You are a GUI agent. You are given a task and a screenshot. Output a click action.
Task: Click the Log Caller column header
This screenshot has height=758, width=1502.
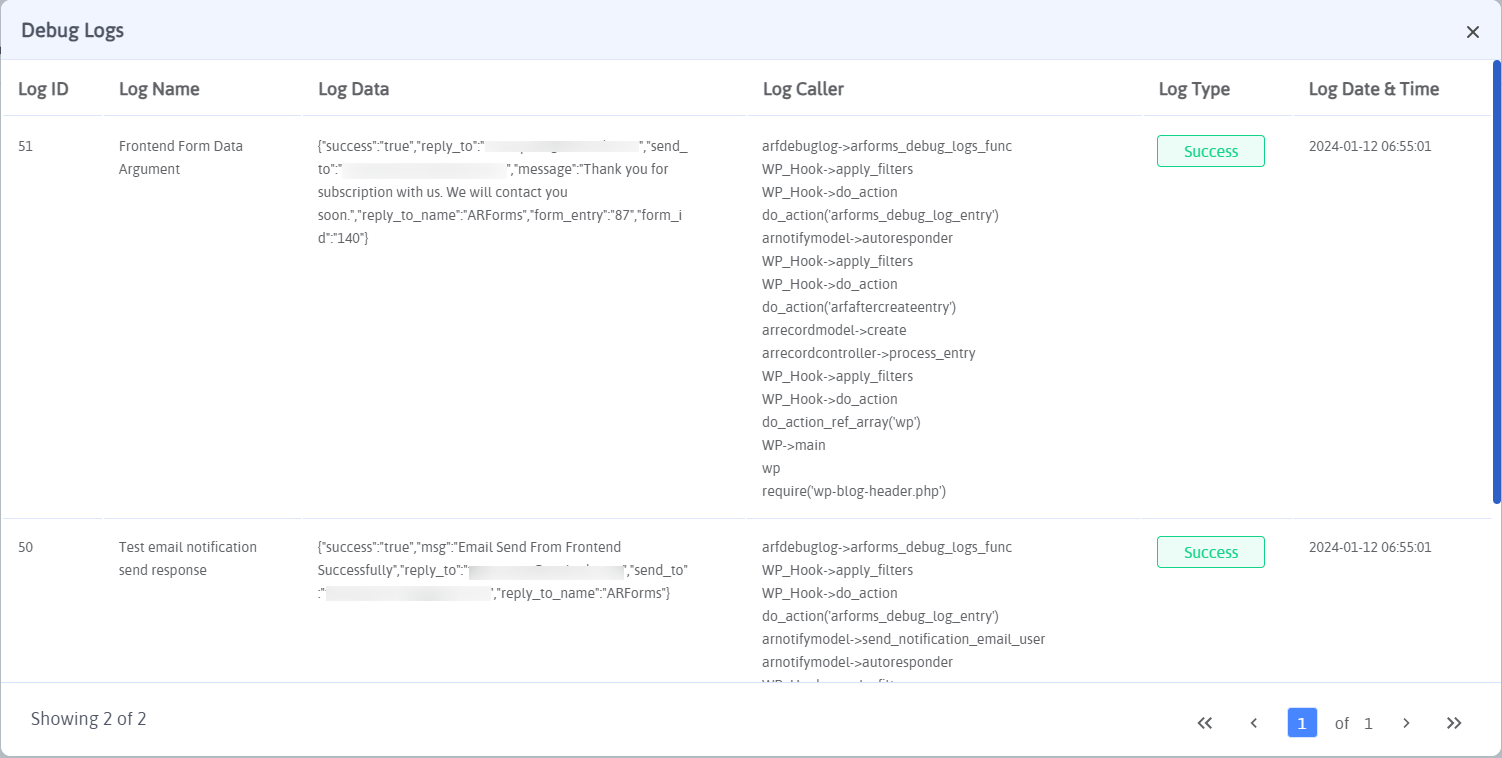pos(804,88)
